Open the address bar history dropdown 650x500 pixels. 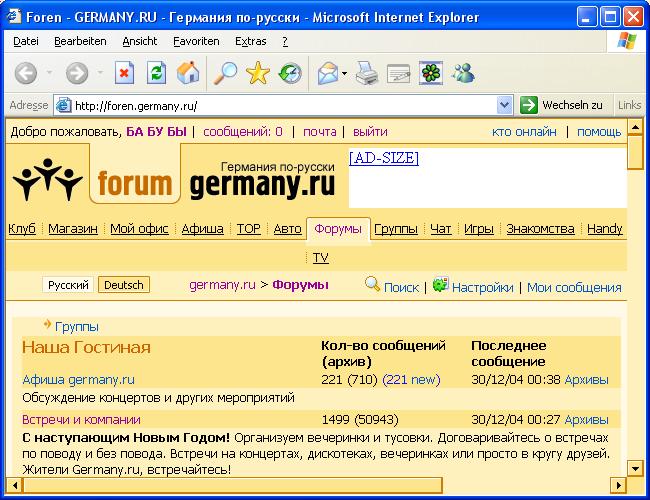504,105
